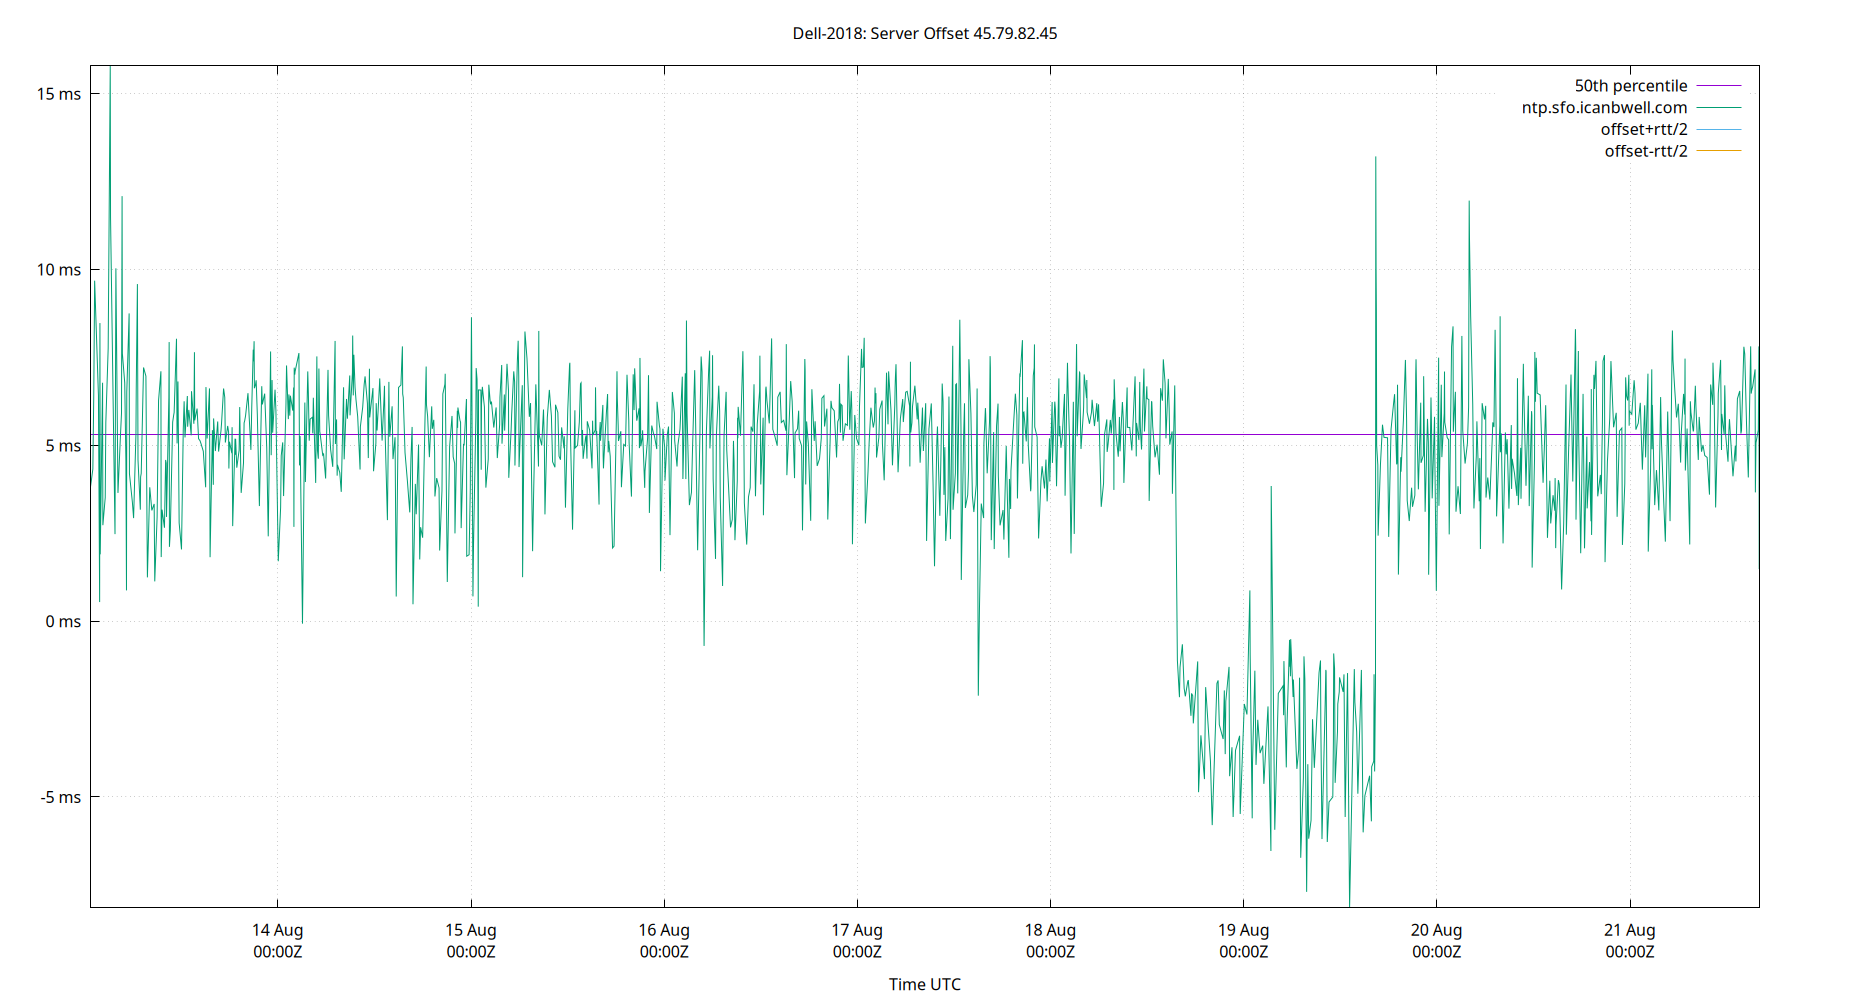The height and width of the screenshot is (1000, 1850).
Task: Click the '0 ms' y-axis label
Action: pos(63,622)
